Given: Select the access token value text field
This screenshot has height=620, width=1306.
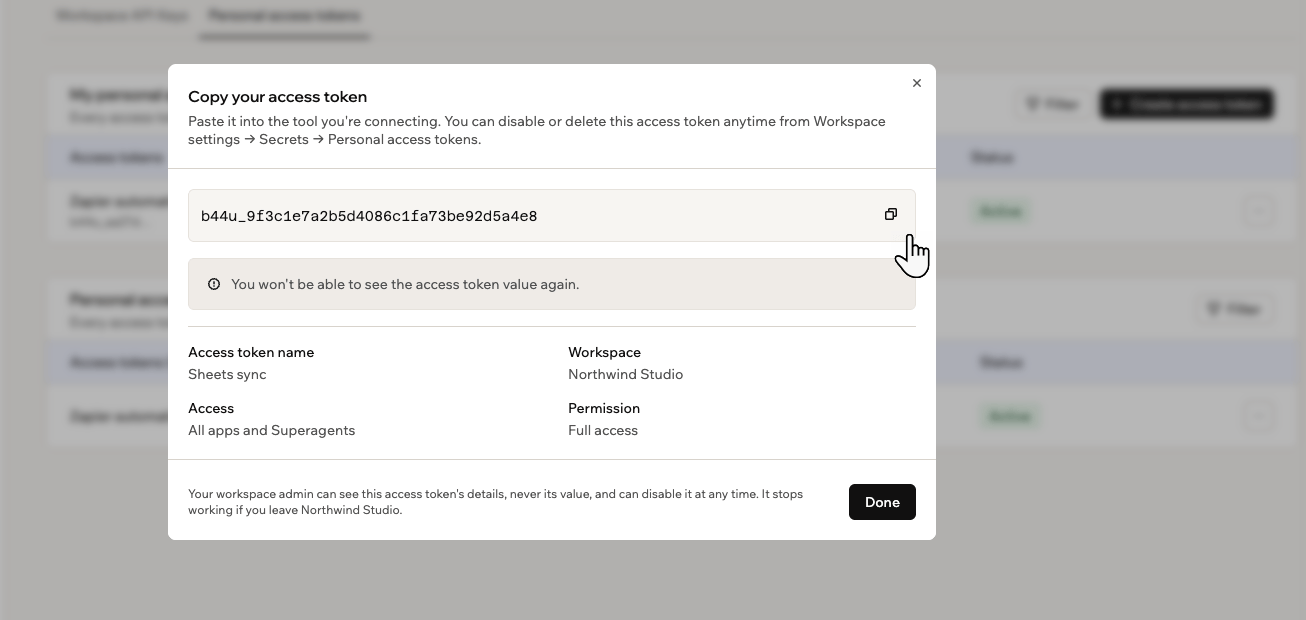Looking at the screenshot, I should (552, 215).
